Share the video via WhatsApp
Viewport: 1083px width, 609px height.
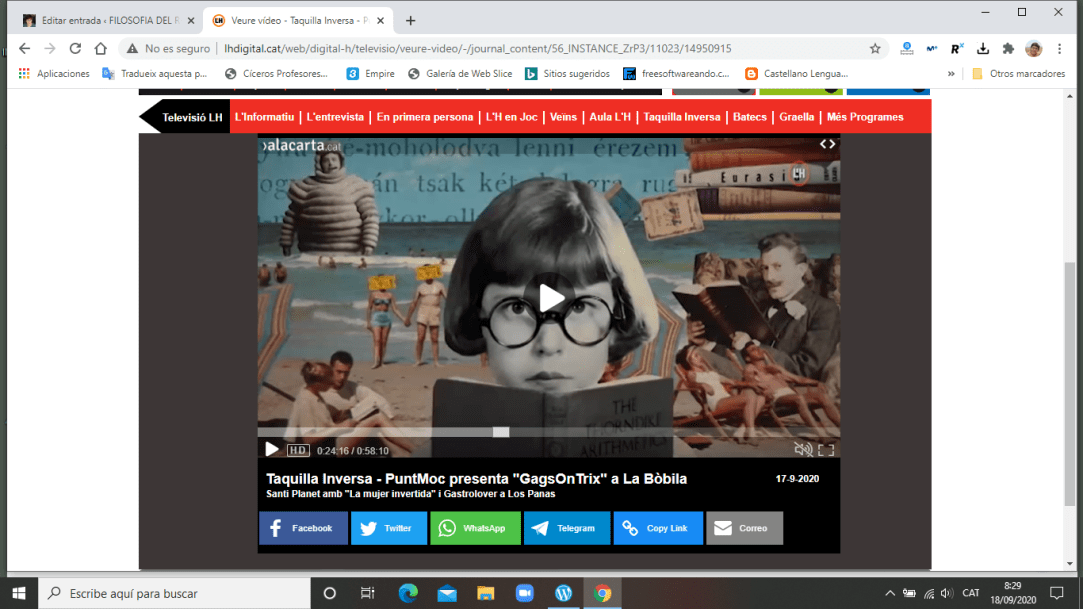(475, 528)
